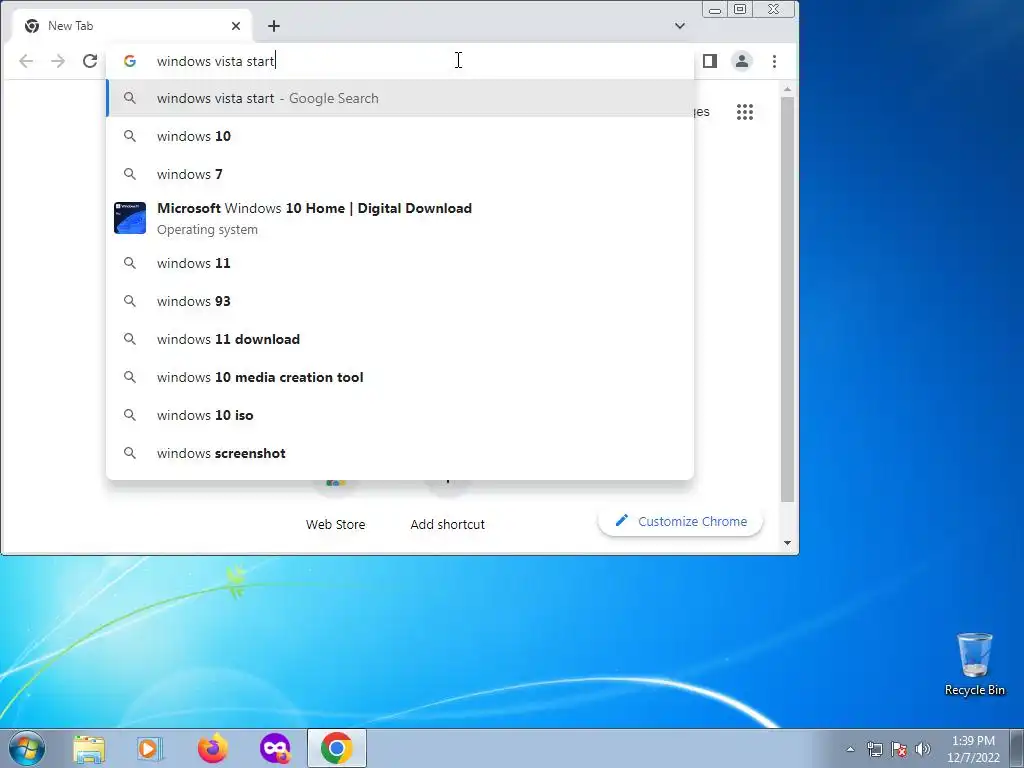1024x768 pixels.
Task: Click the page scrollbar down arrow
Action: (787, 543)
